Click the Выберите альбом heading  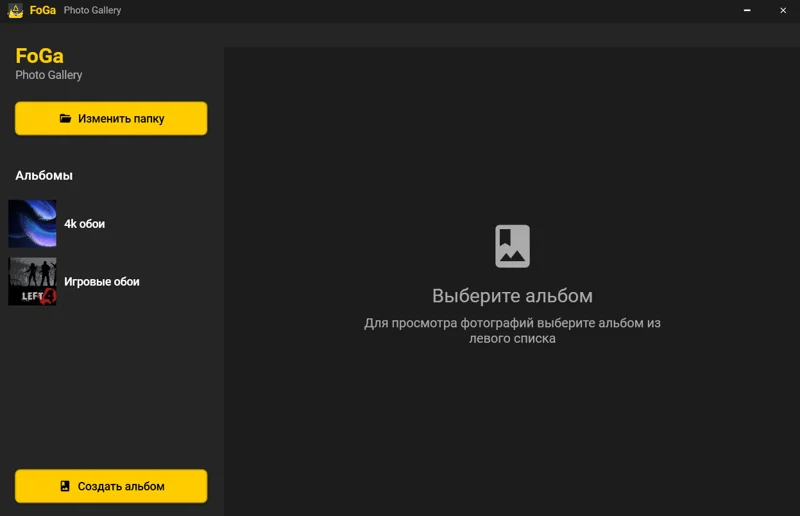pos(512,296)
